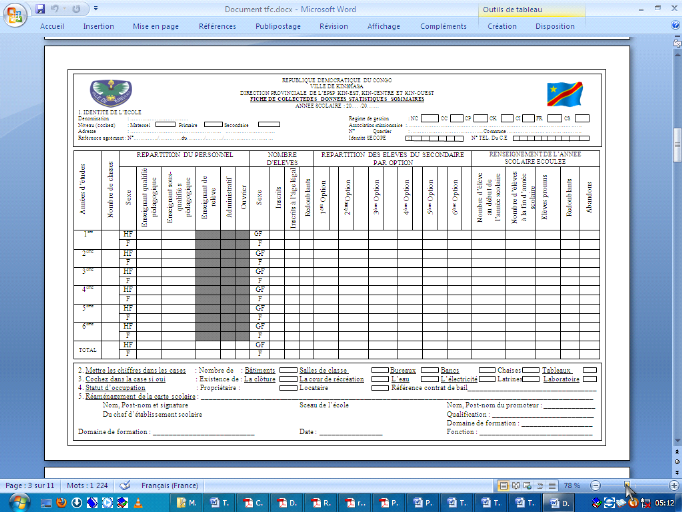Open the Accueil ribbon tab
682x512 pixels.
[52, 26]
